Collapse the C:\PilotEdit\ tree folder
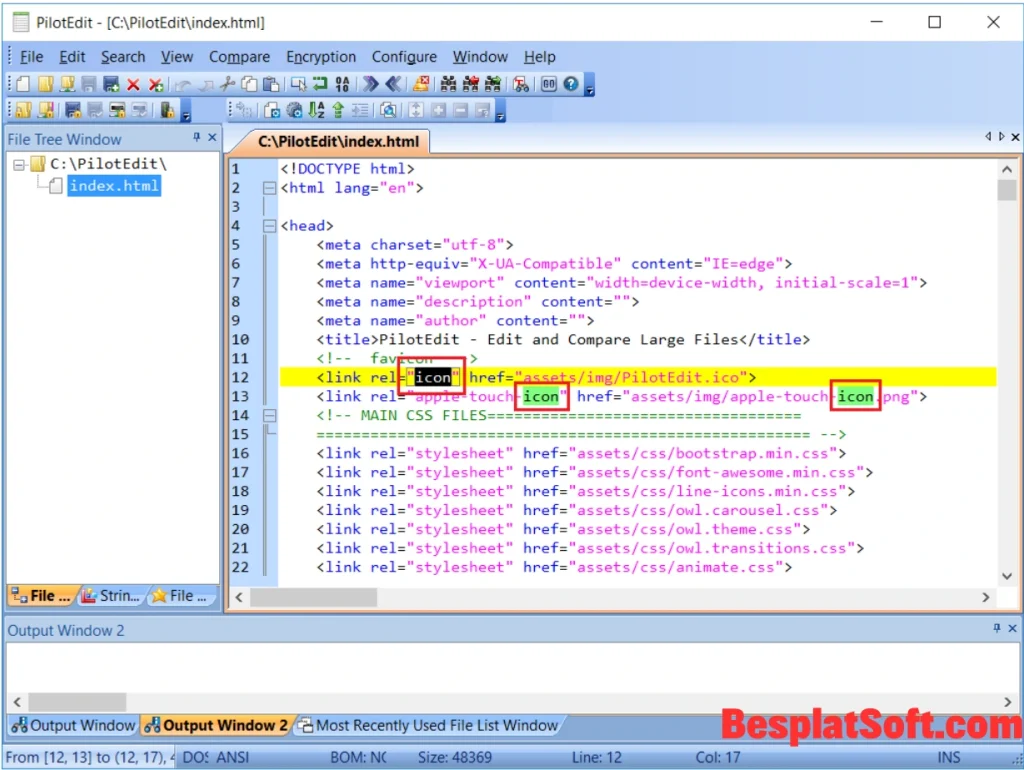1024x770 pixels. pos(19,164)
